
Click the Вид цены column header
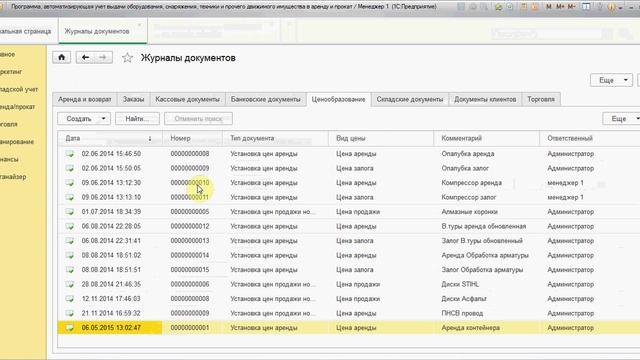(381, 138)
